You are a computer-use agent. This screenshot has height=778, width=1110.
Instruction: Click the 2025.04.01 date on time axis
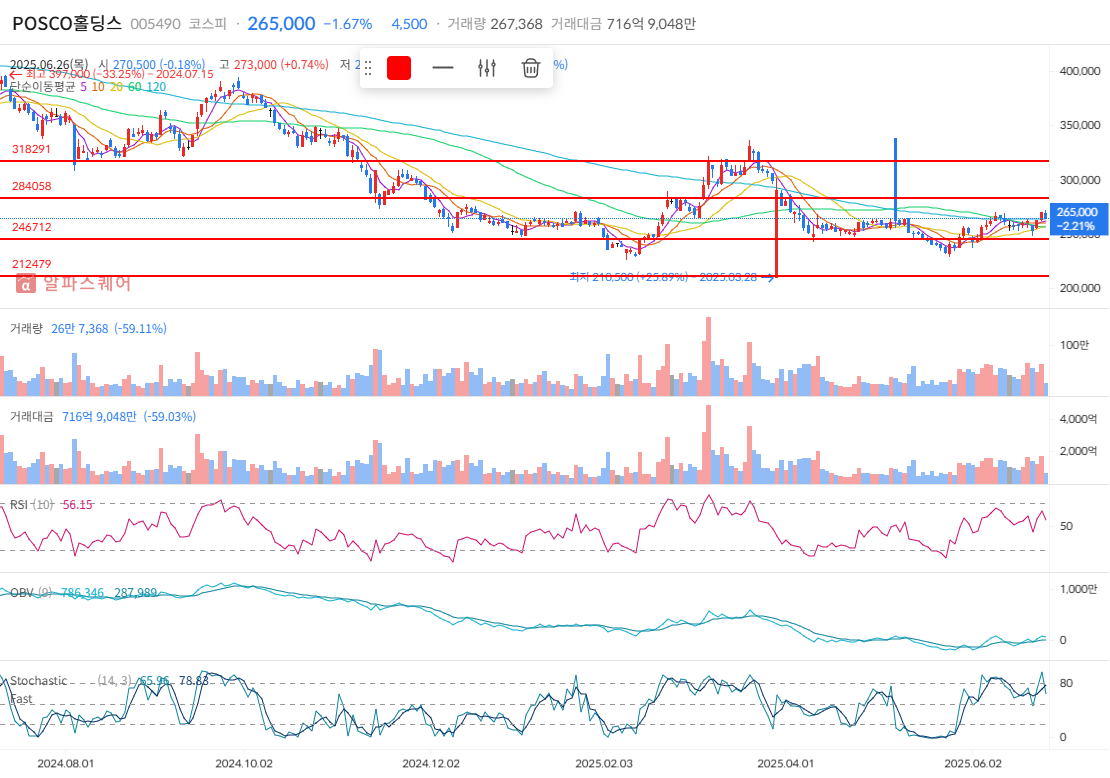[786, 764]
